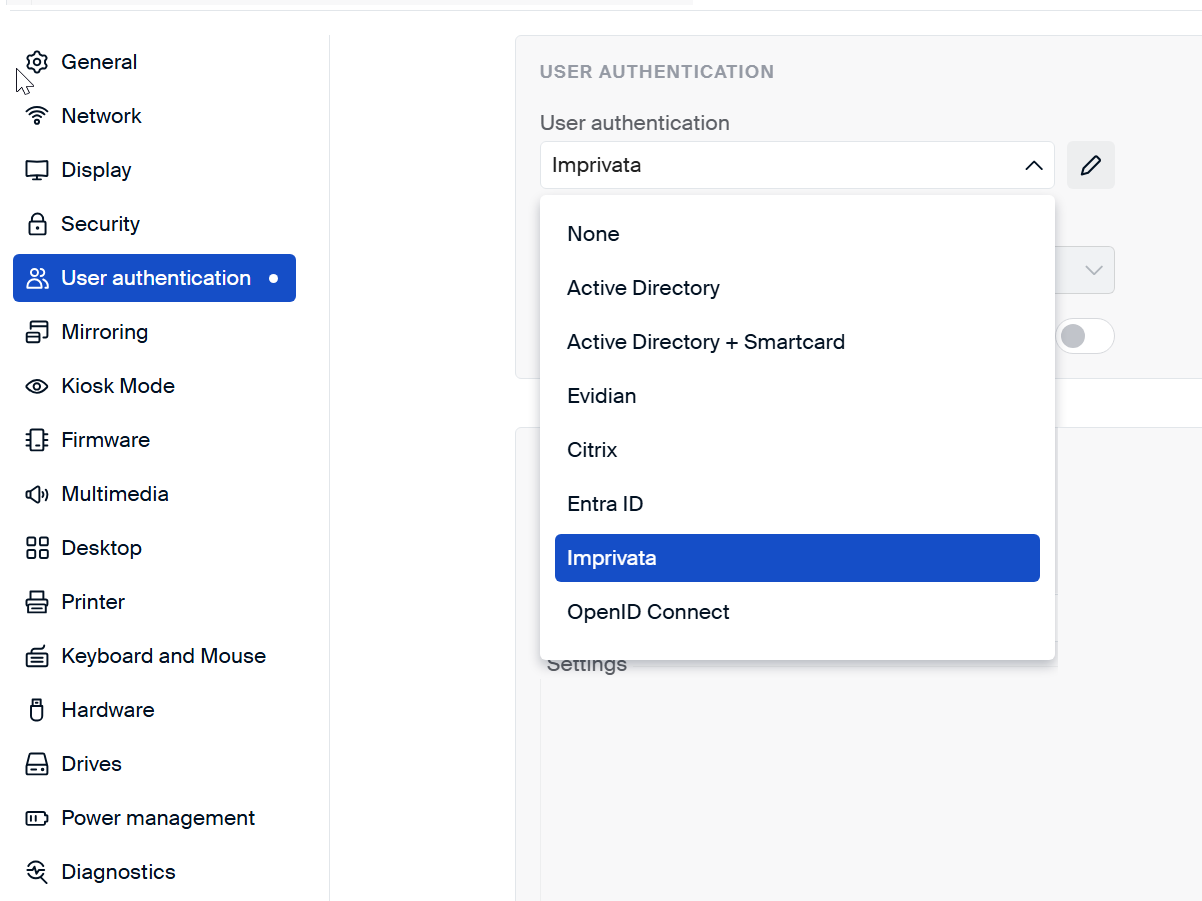Click the Display monitor icon
The width and height of the screenshot is (1202, 901).
point(37,170)
